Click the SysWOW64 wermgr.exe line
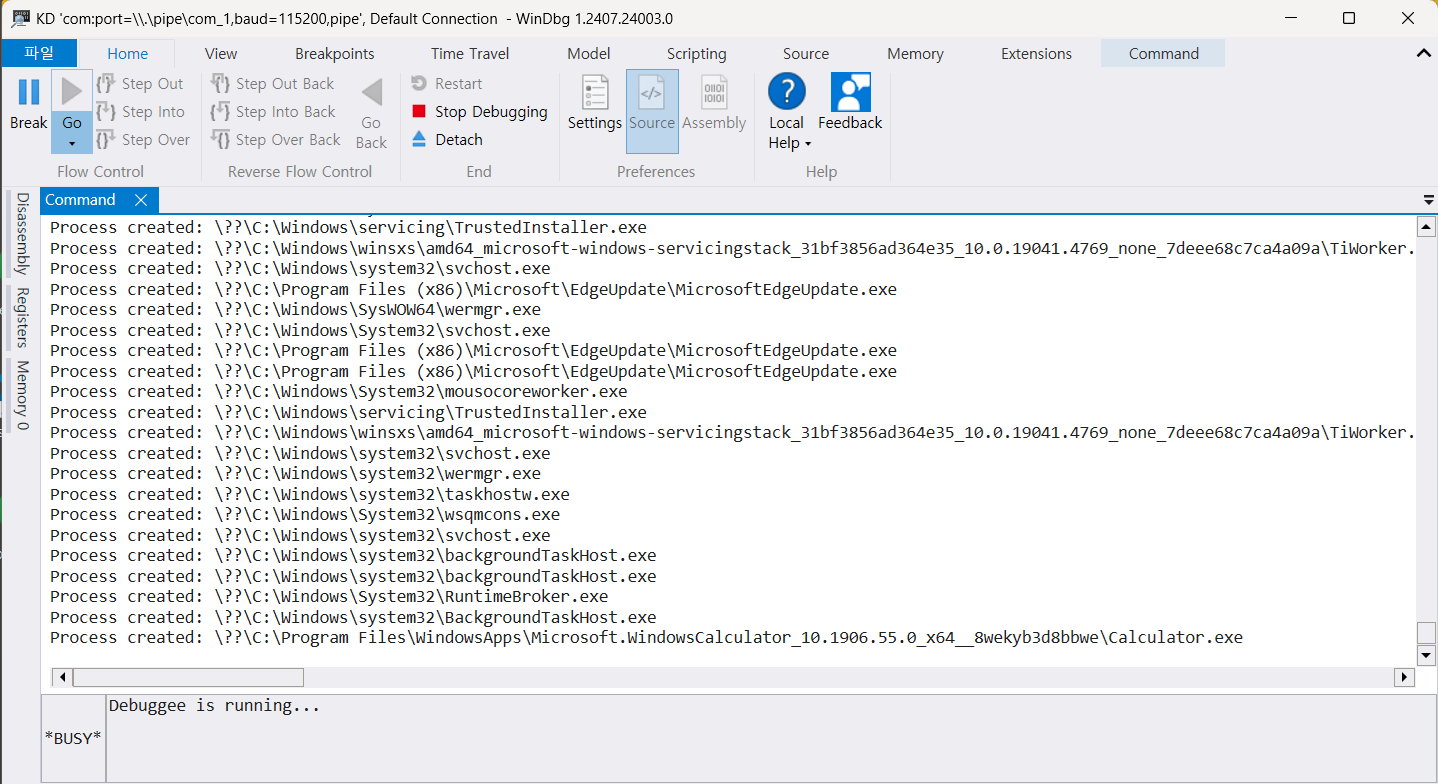 [295, 310]
